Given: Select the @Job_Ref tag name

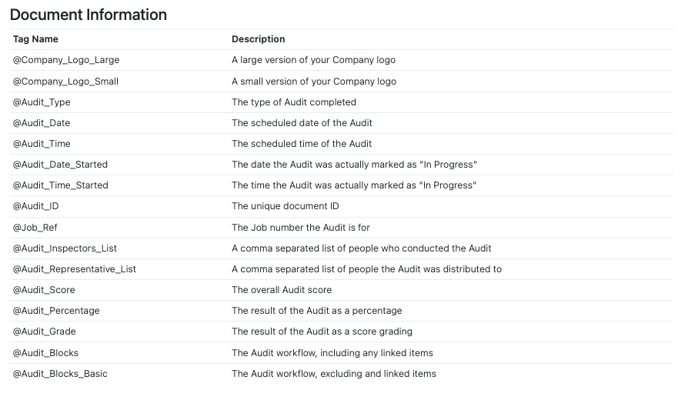Looking at the screenshot, I should coord(35,228).
